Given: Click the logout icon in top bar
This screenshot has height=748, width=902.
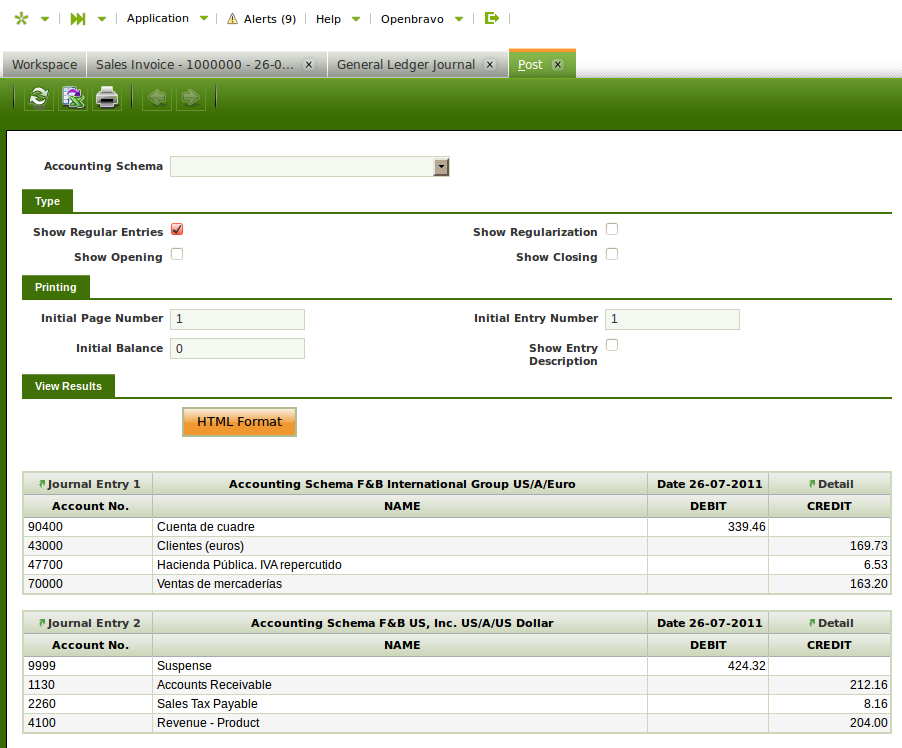Looking at the screenshot, I should (x=491, y=18).
